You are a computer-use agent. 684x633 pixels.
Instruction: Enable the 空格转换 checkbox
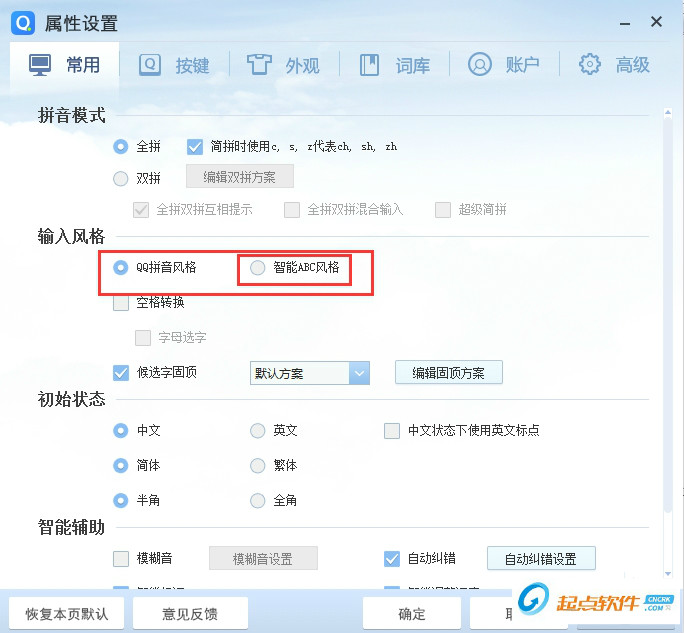point(121,303)
